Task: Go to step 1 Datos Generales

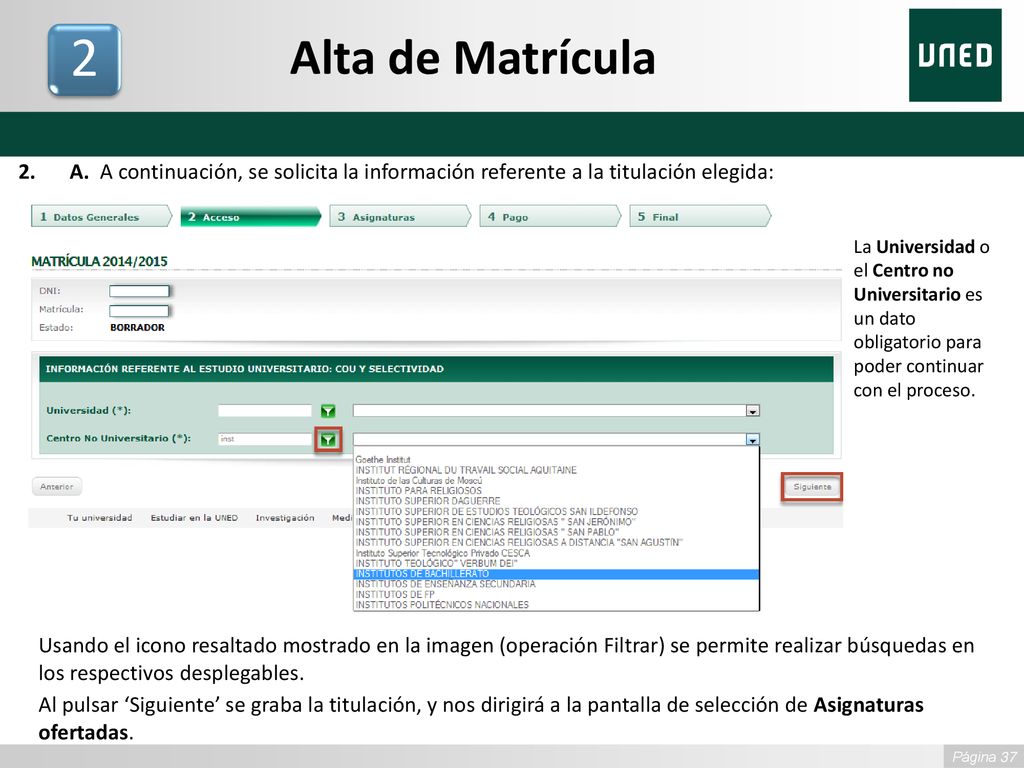Action: coord(101,217)
